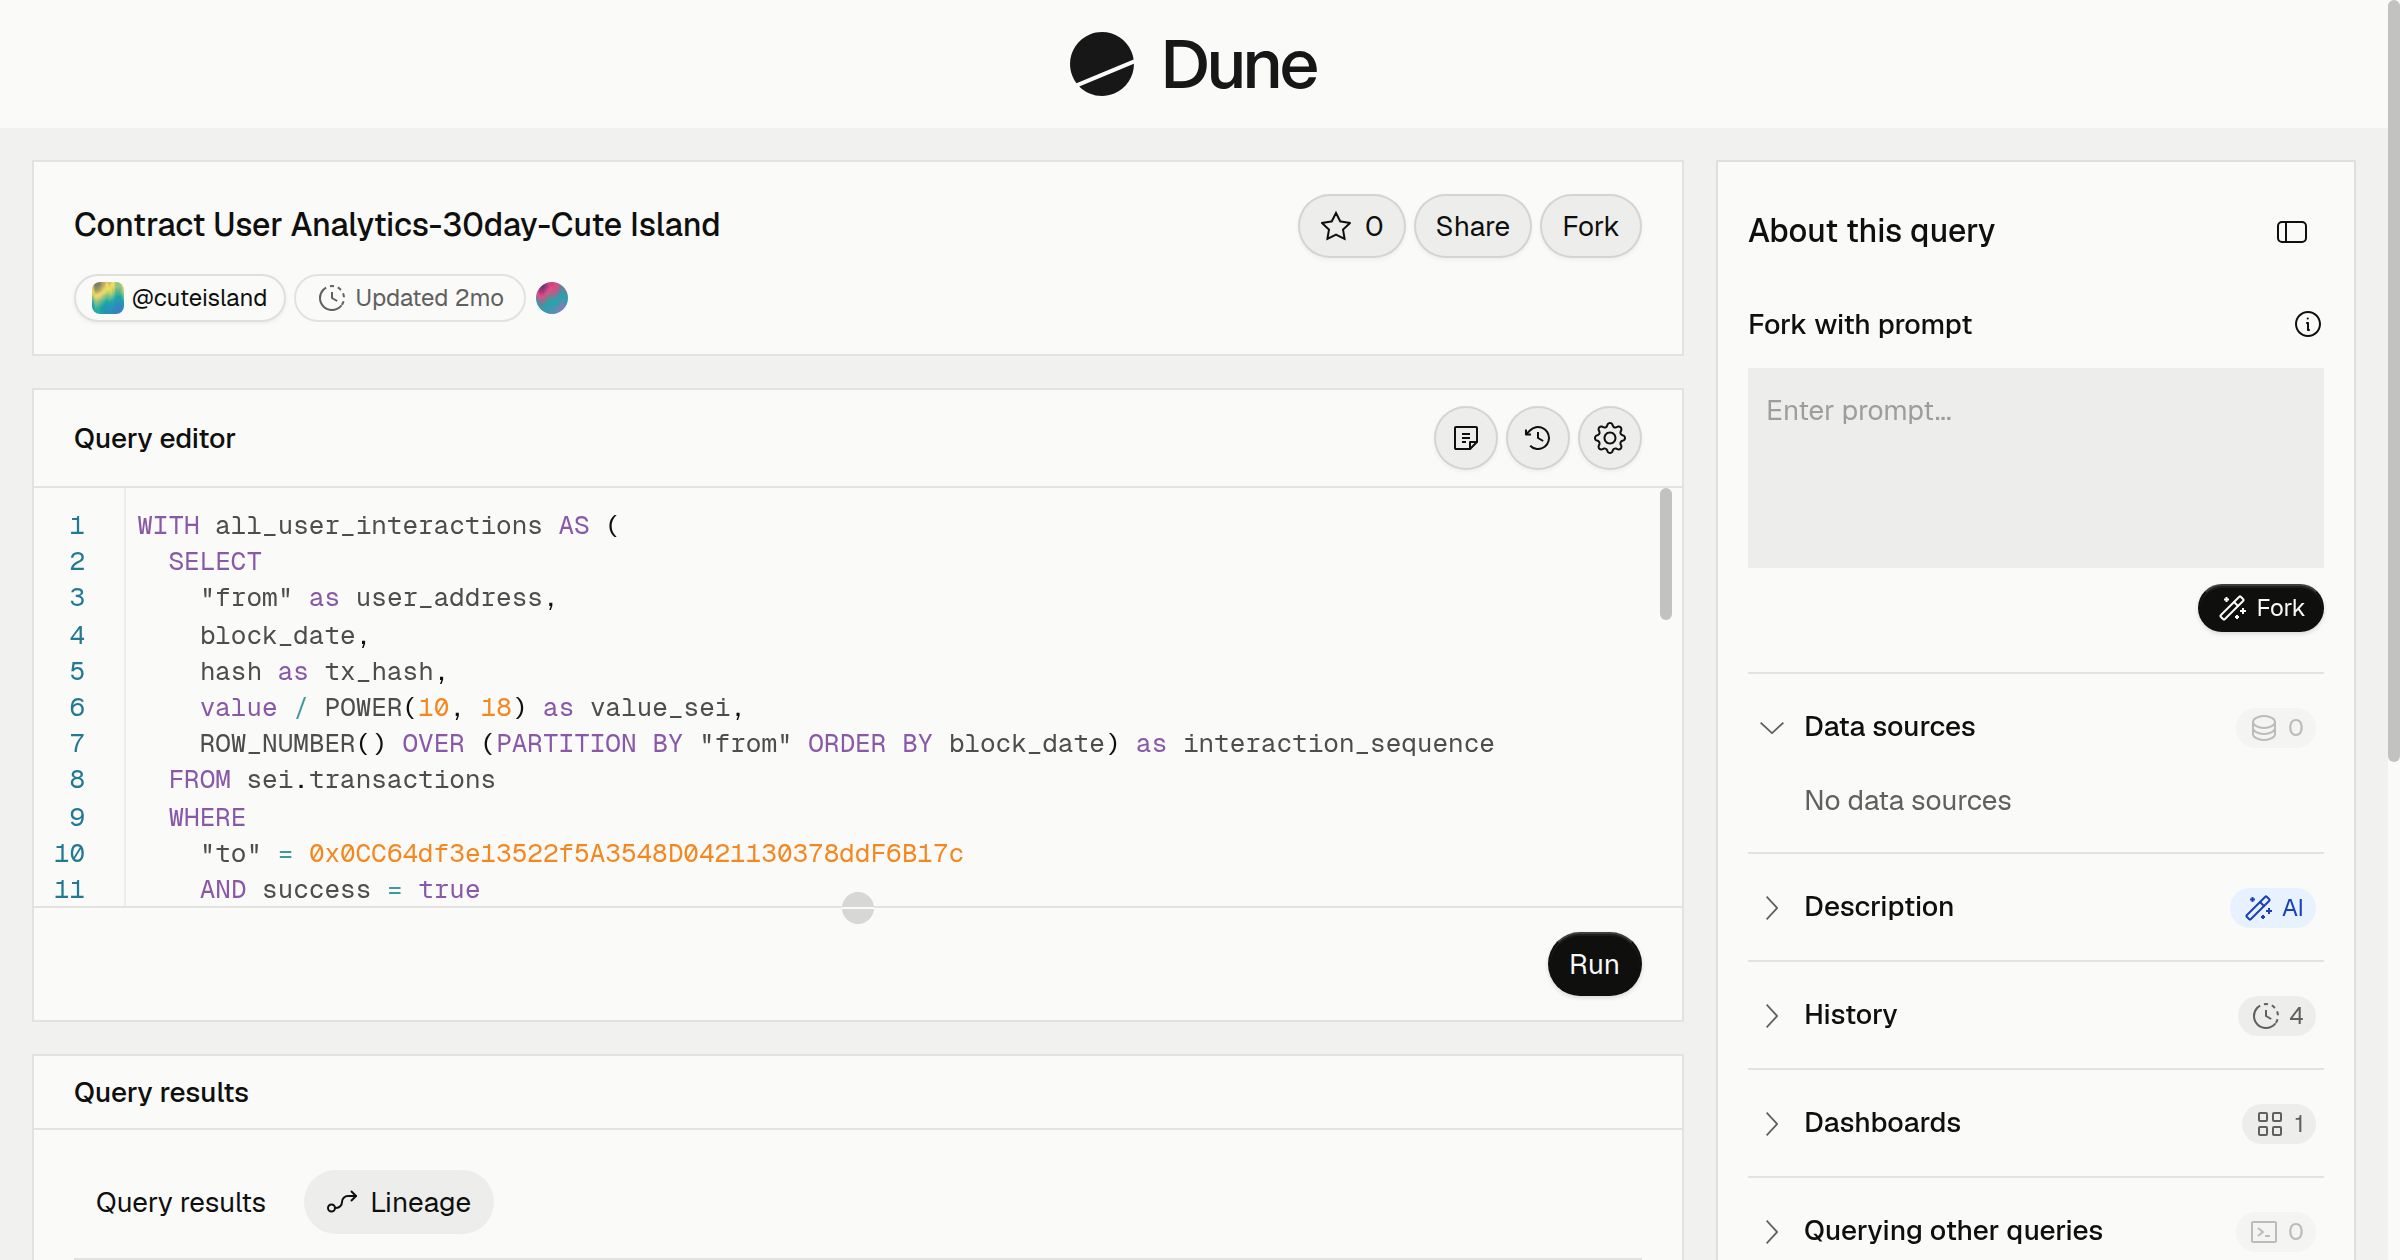The width and height of the screenshot is (2400, 1260).
Task: Click the Querying other queries count badge
Action: 2277,1232
